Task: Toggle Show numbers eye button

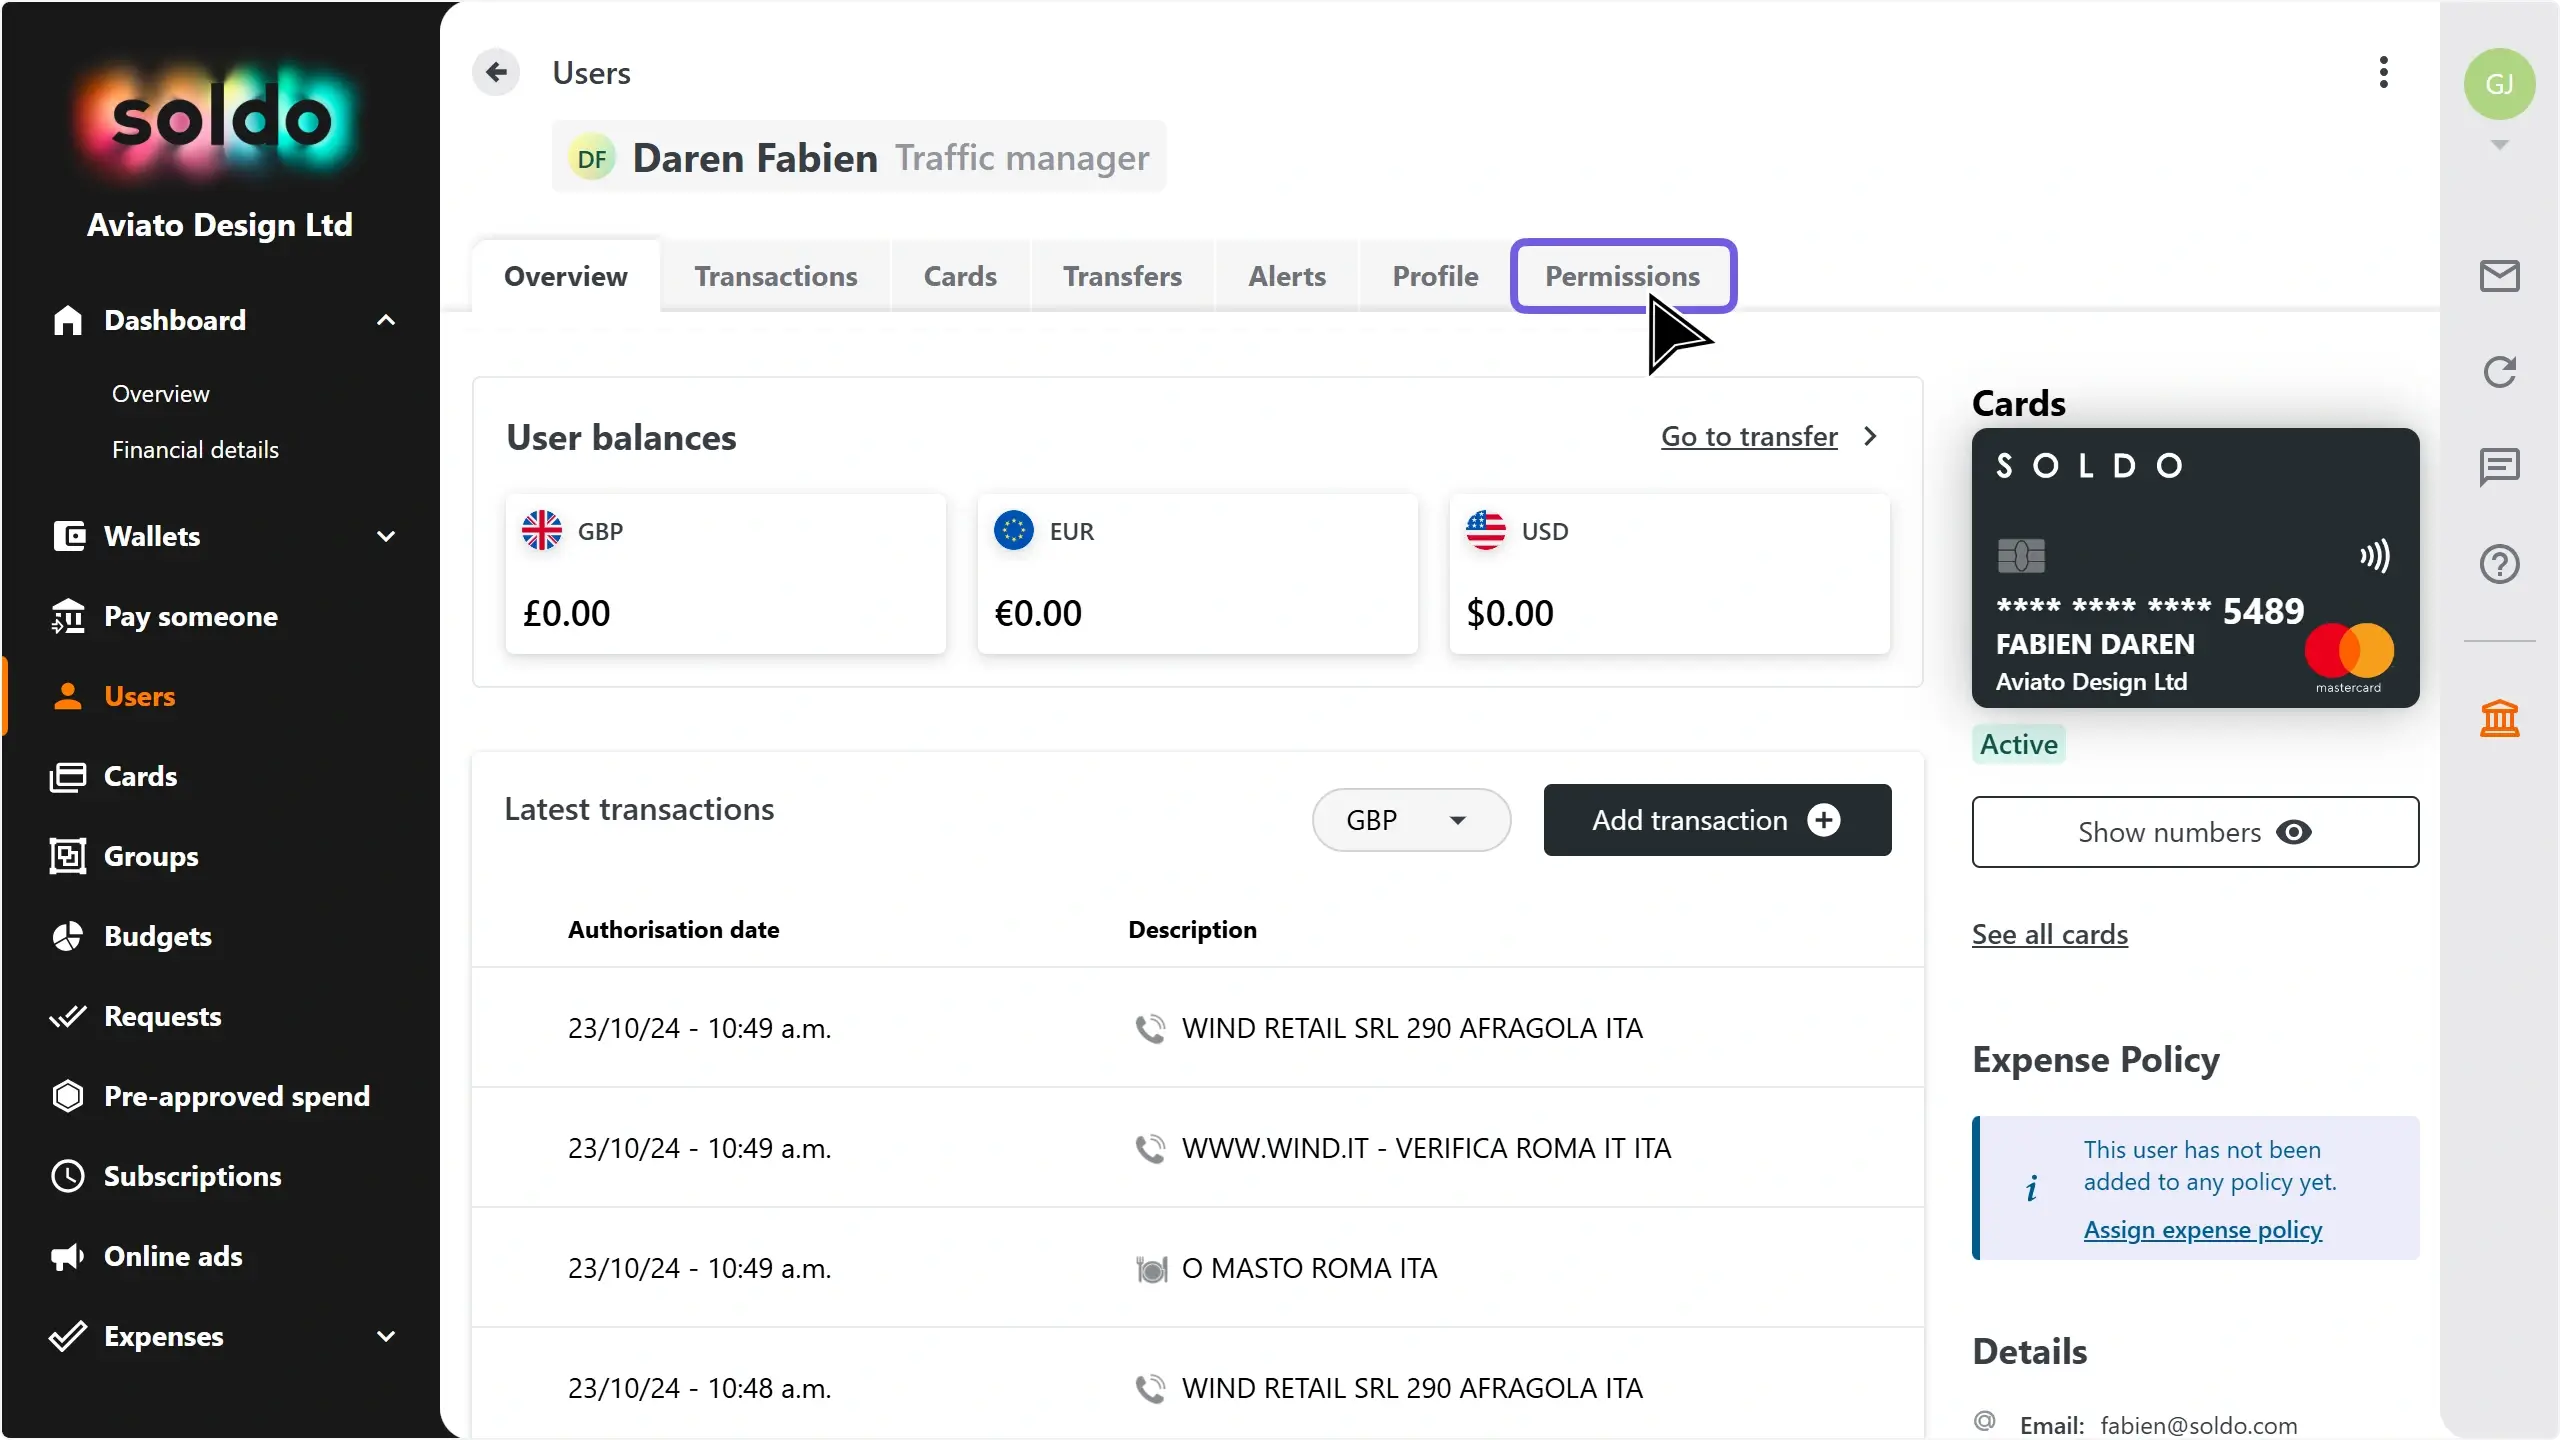Action: point(2195,832)
